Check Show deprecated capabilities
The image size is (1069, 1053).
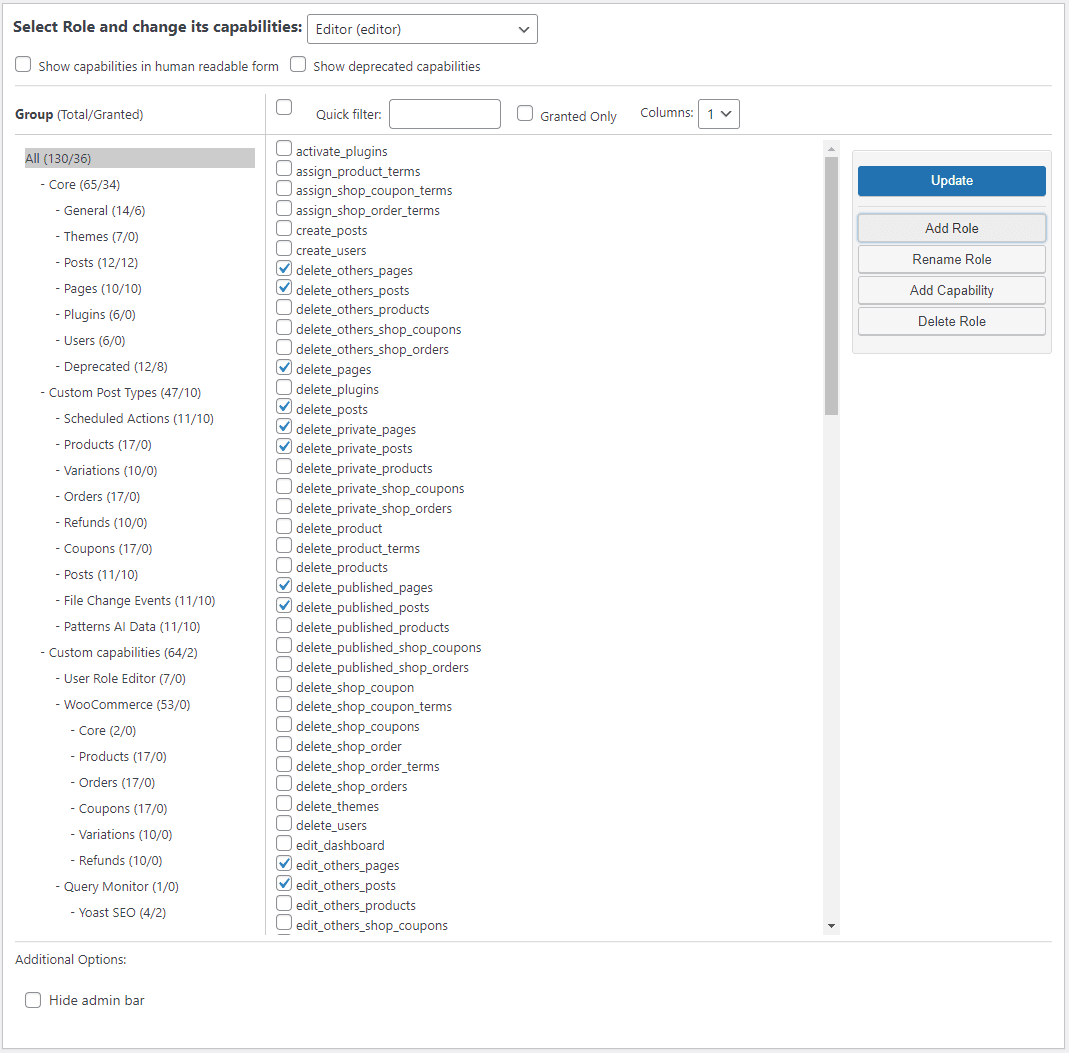[298, 64]
